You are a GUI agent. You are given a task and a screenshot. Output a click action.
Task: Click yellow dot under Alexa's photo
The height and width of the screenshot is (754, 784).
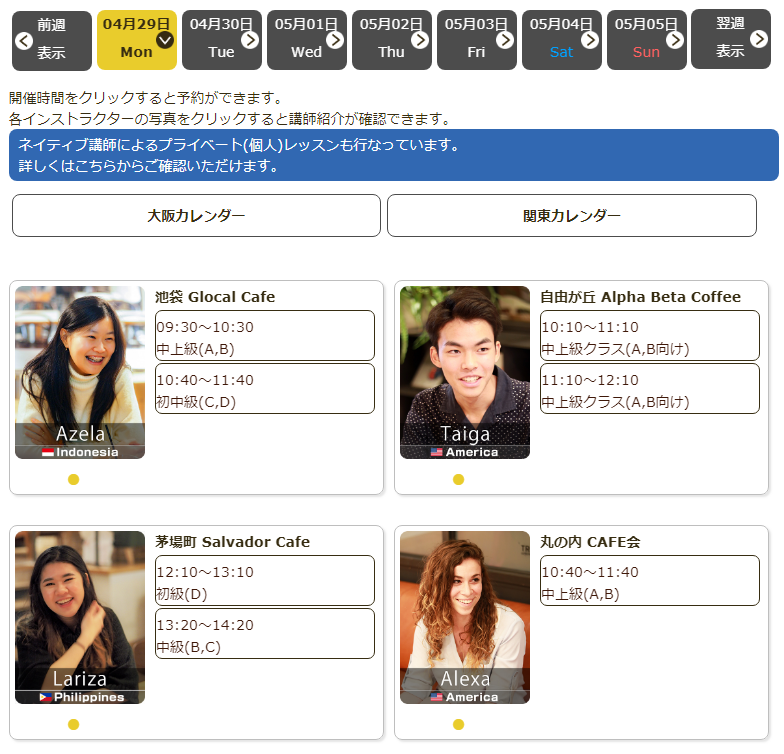458,724
